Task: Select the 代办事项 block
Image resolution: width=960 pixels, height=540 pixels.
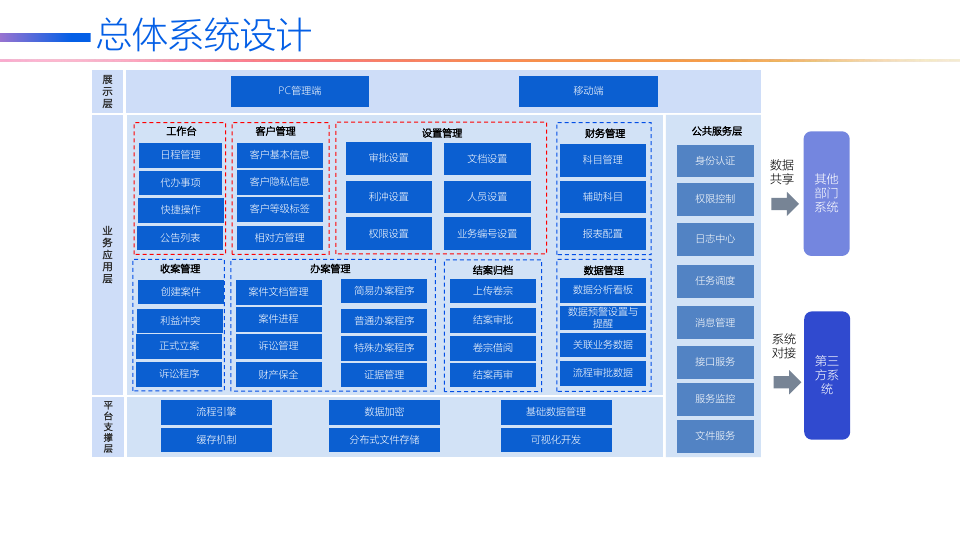Action: click(180, 182)
